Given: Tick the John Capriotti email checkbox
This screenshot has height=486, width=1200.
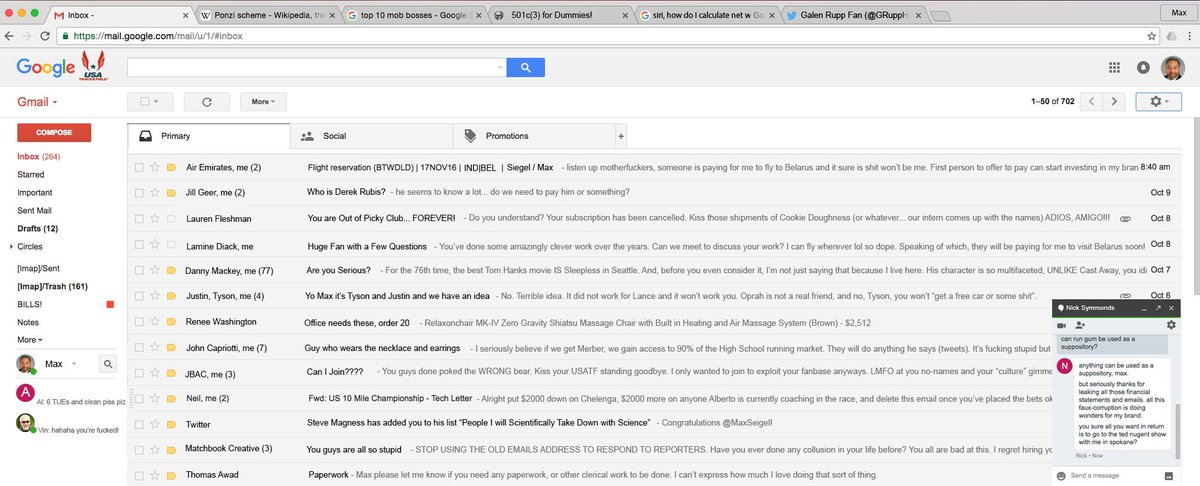Looking at the screenshot, I should (139, 347).
